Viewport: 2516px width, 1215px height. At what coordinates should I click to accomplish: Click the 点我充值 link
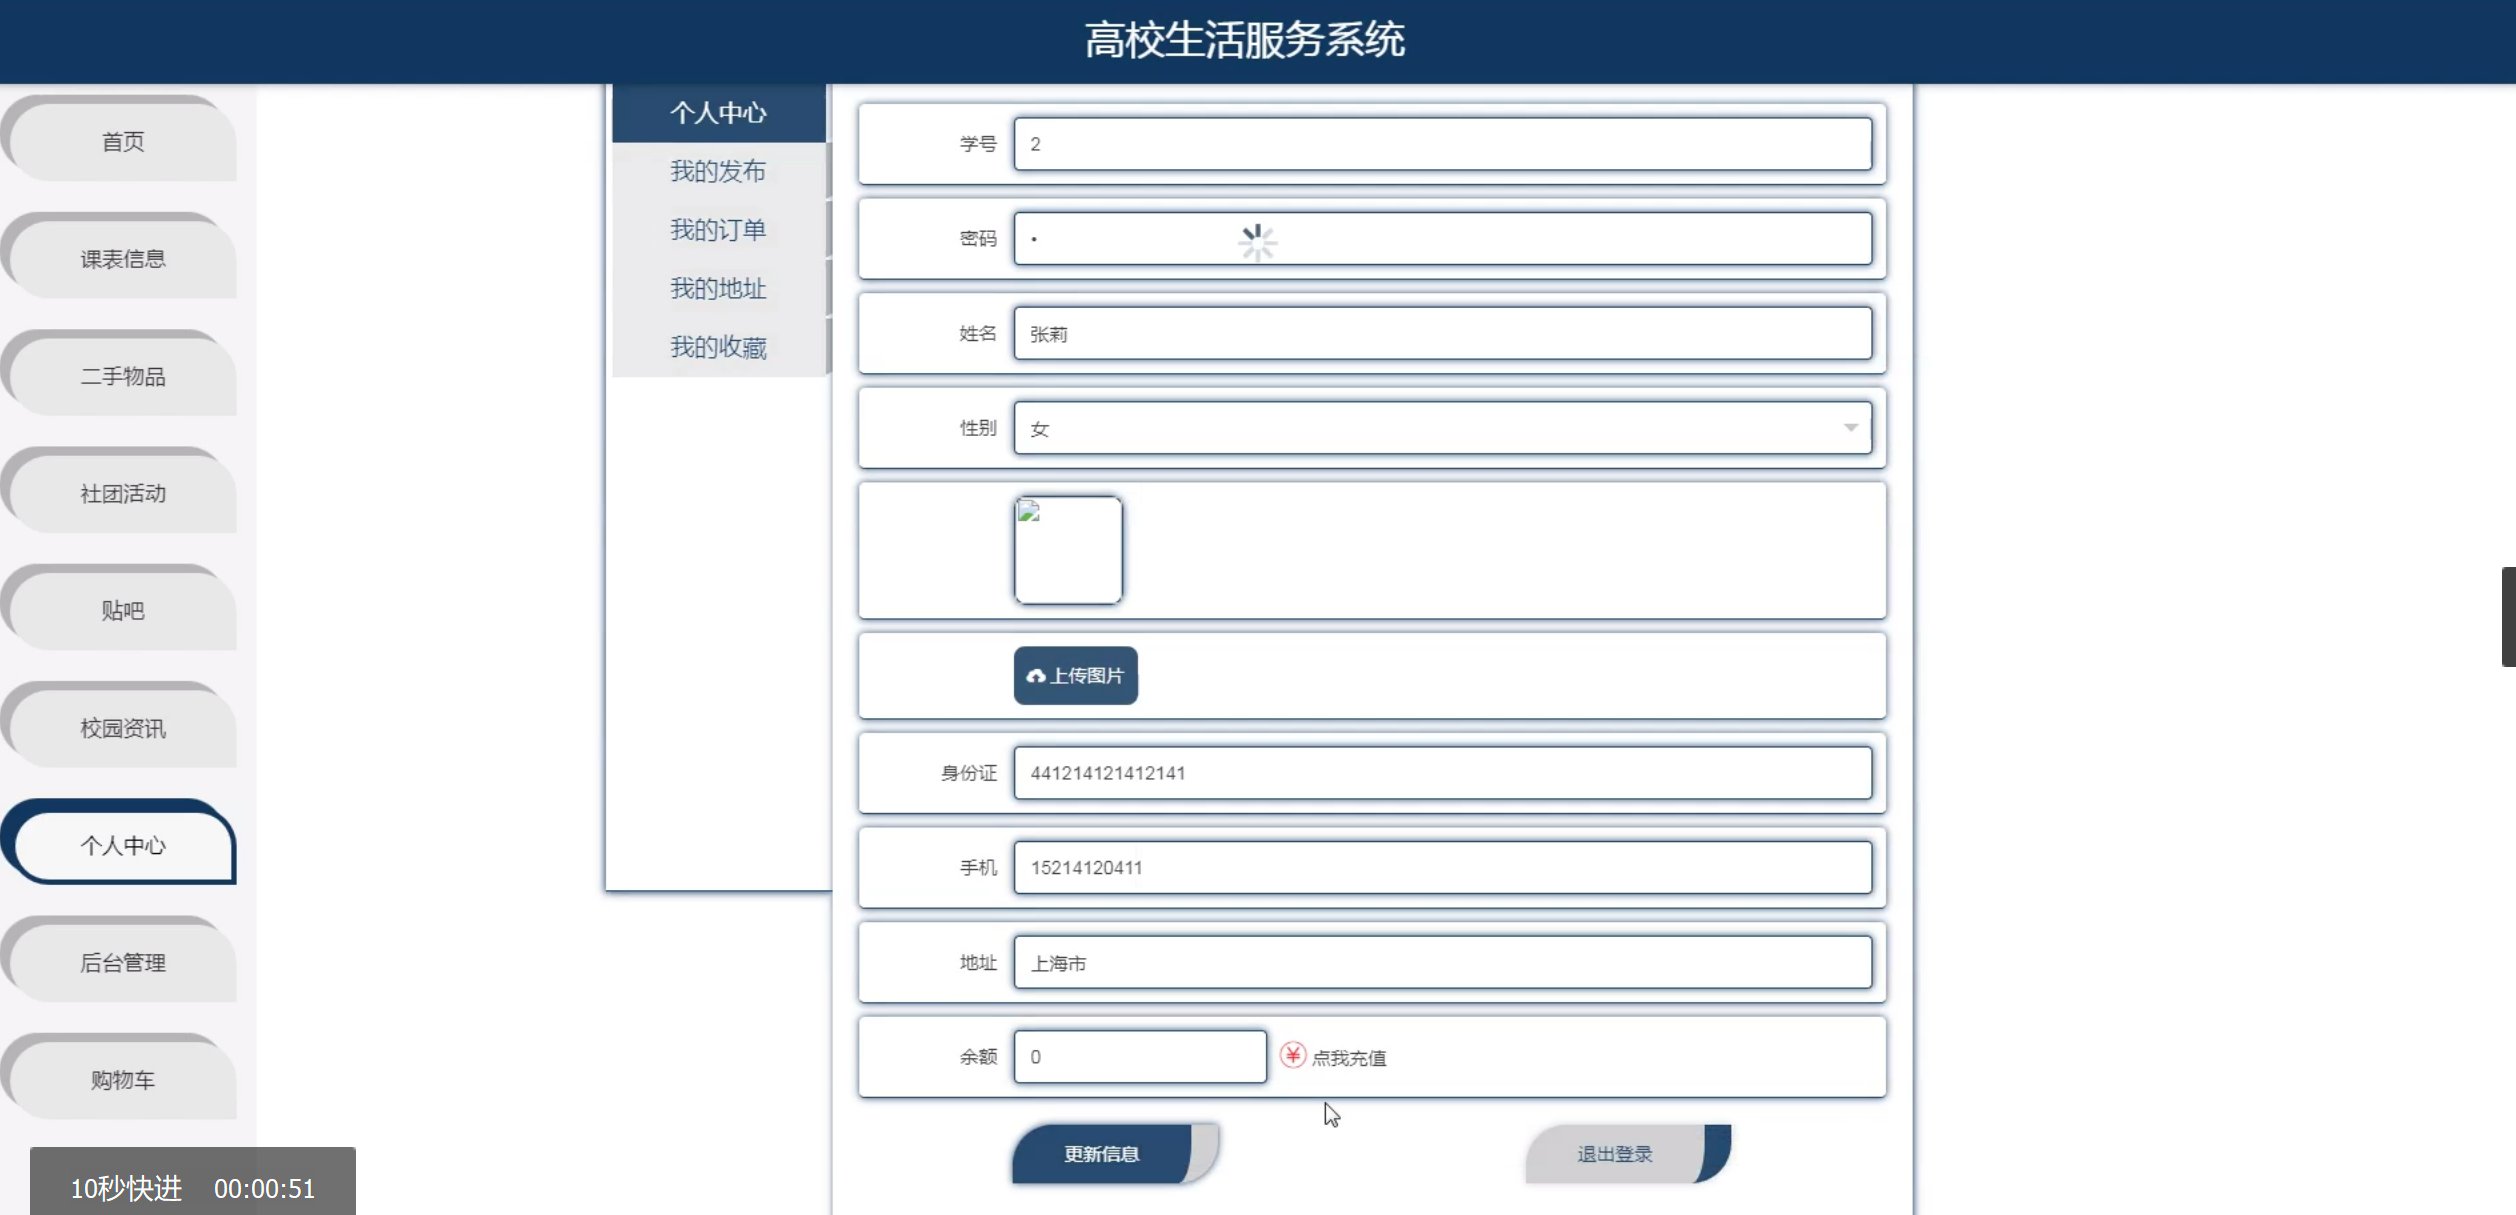click(x=1348, y=1058)
